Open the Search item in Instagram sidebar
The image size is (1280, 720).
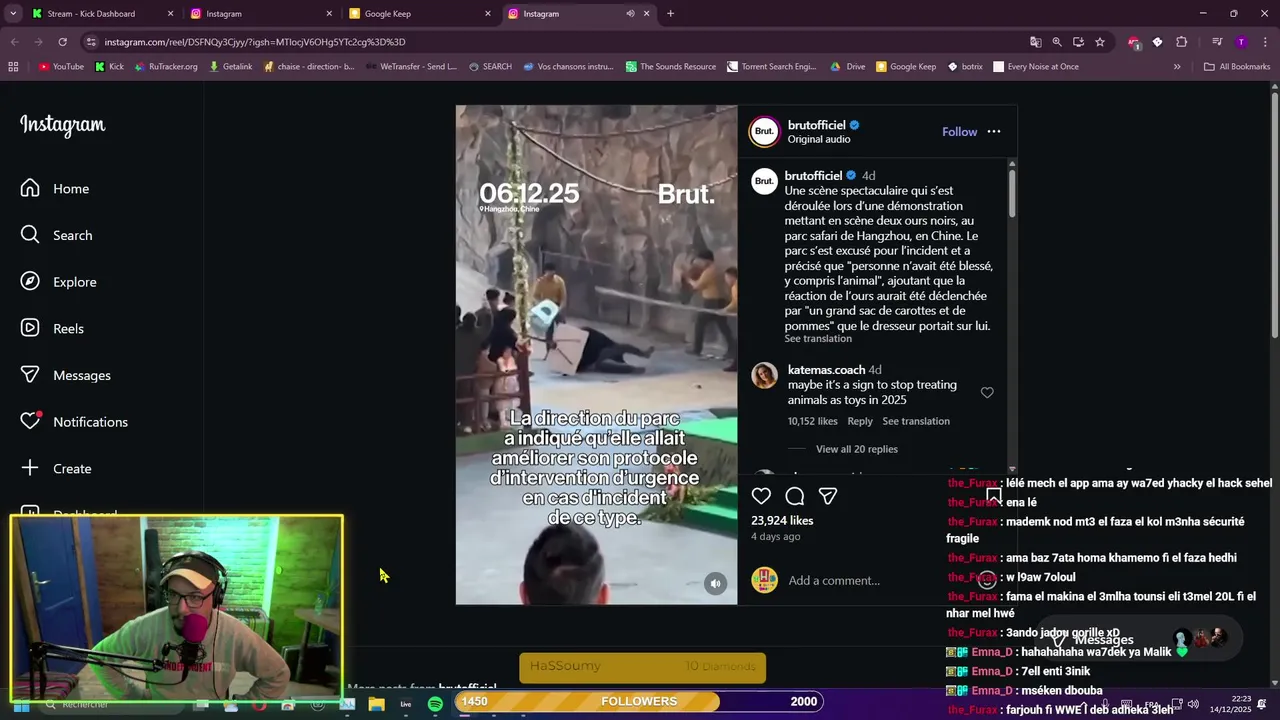pos(57,235)
